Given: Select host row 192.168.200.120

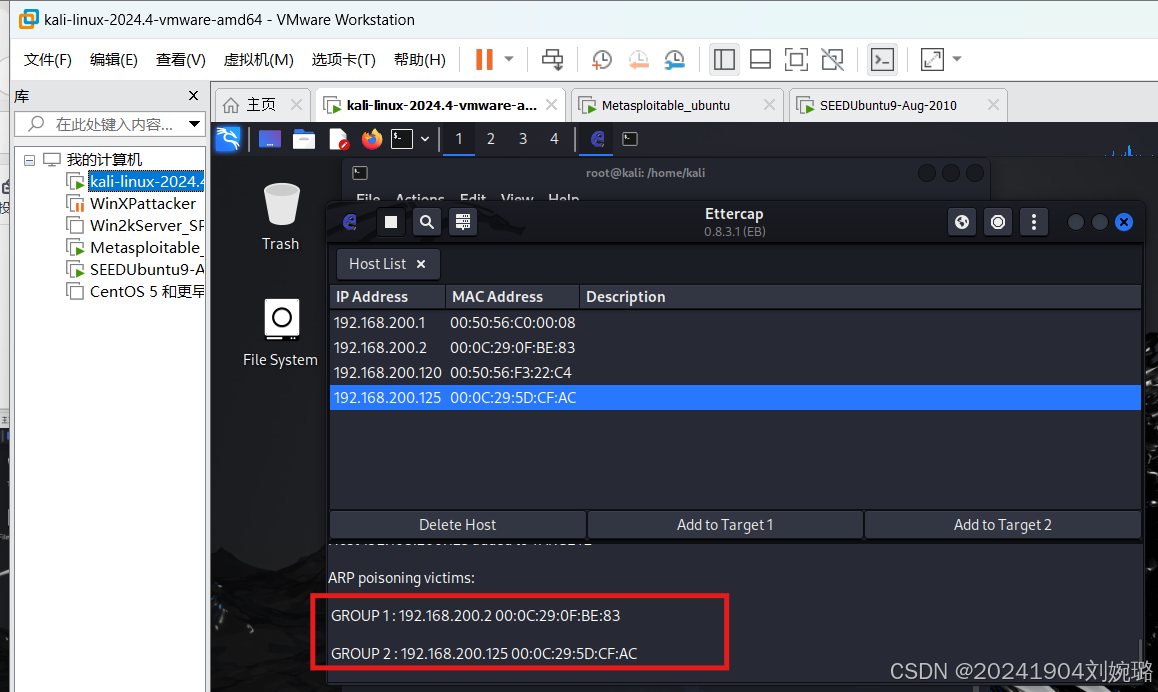Looking at the screenshot, I should coord(735,373).
